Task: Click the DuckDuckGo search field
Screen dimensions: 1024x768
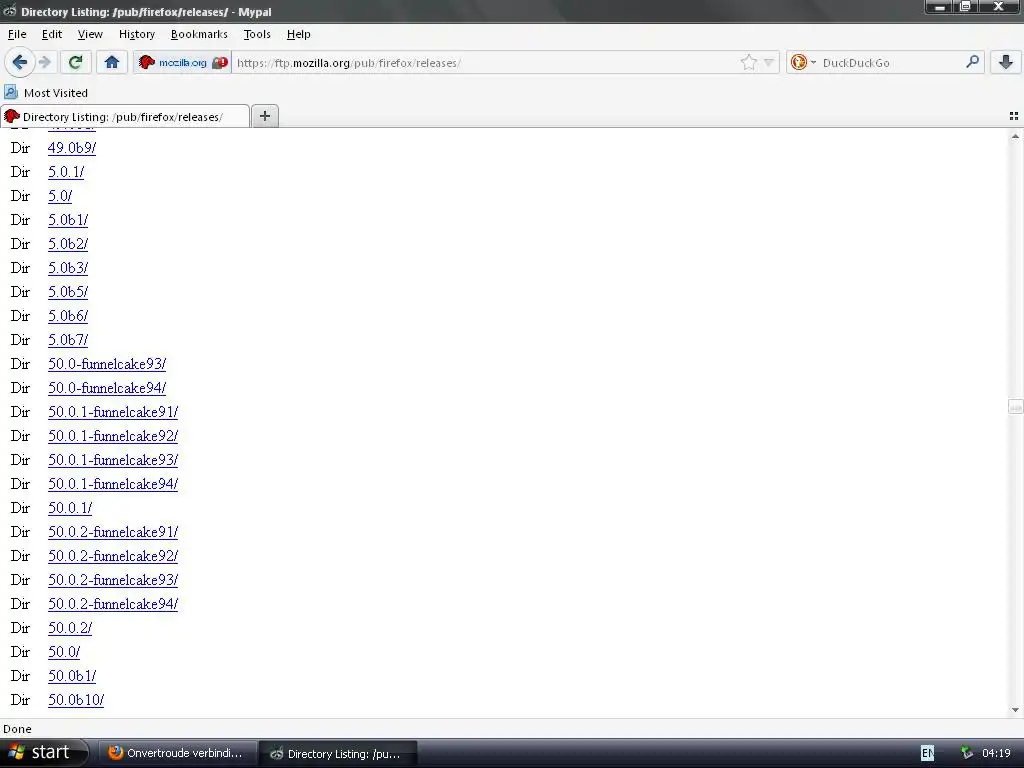Action: 889,63
